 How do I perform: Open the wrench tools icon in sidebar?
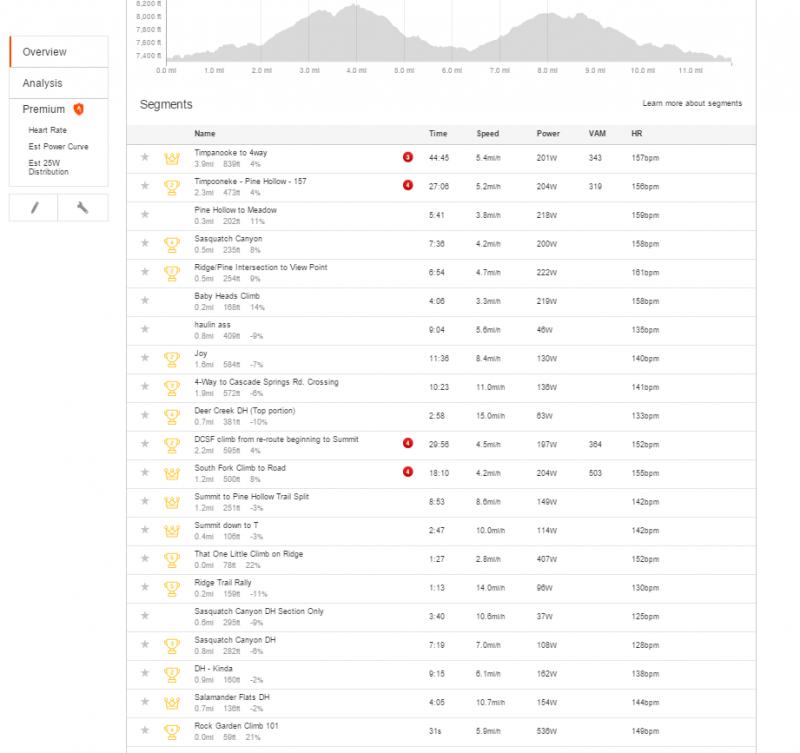(83, 208)
